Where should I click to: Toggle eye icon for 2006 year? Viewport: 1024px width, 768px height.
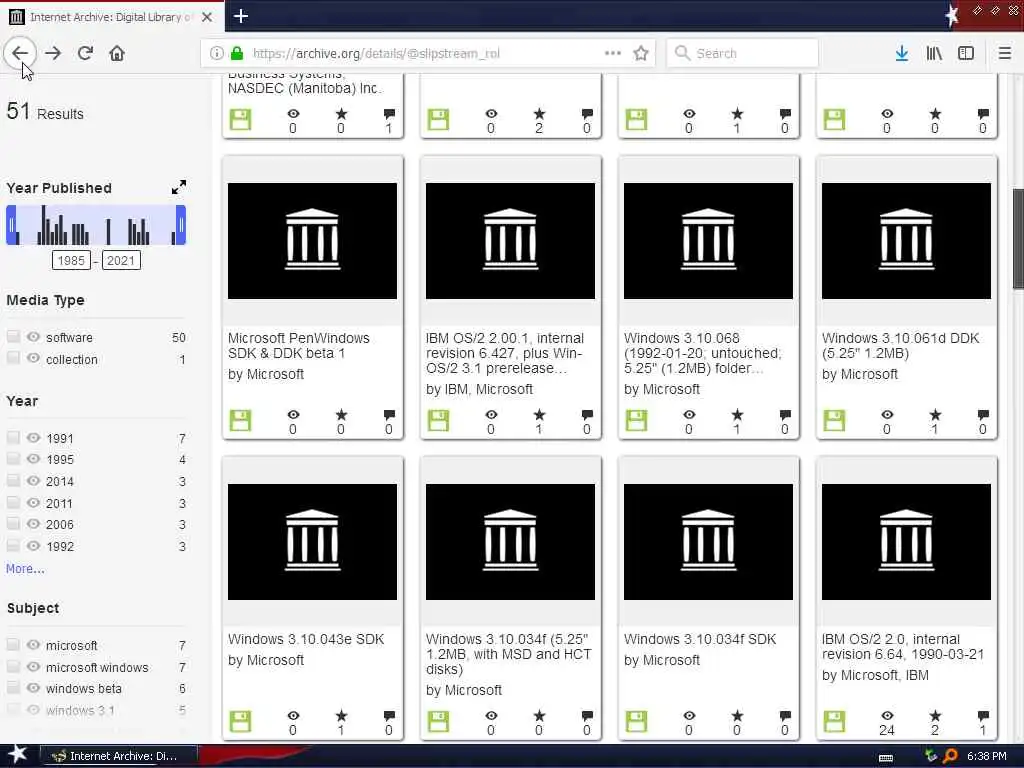coord(33,524)
